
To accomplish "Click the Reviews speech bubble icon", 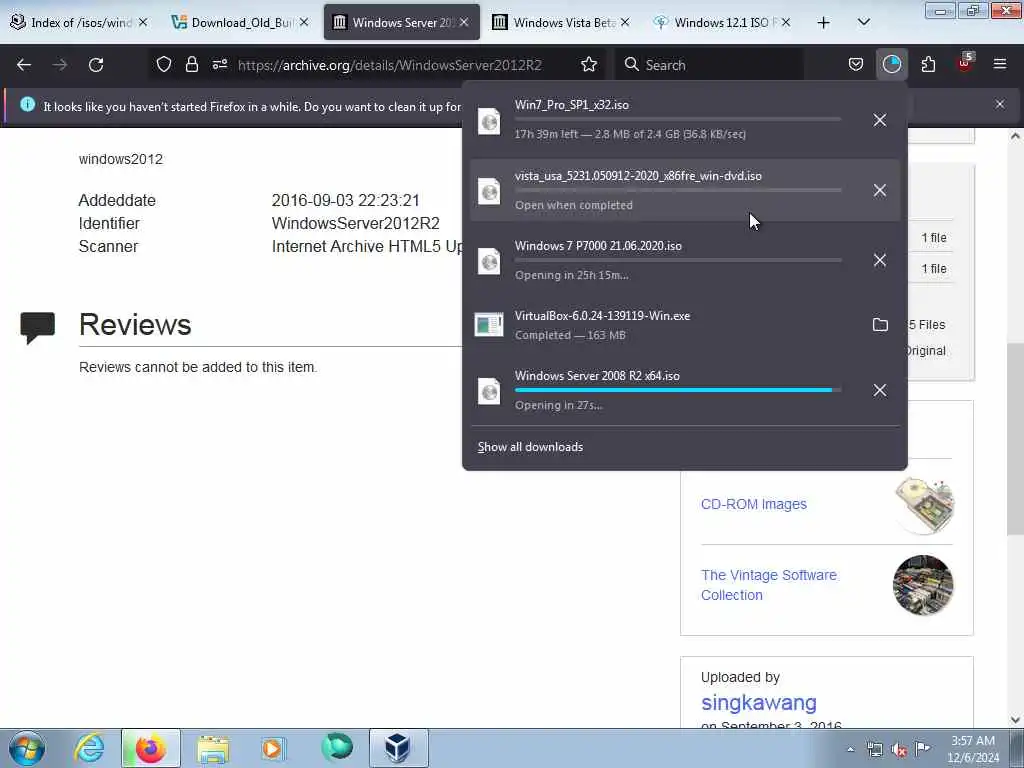I will pos(38,327).
